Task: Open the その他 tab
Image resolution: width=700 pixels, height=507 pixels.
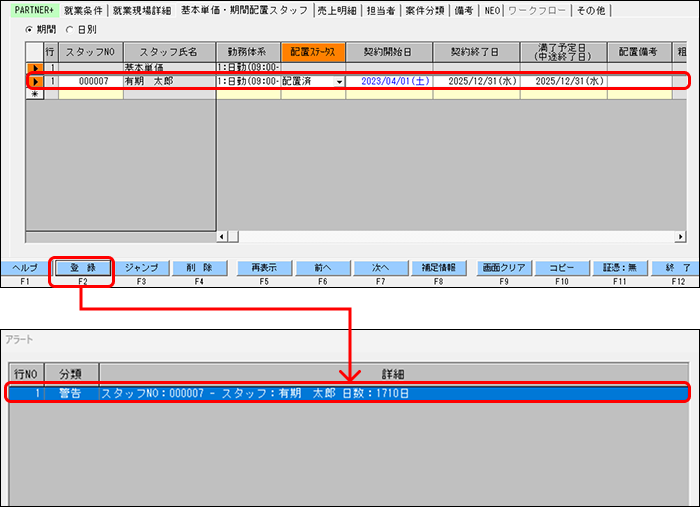Action: tap(591, 10)
